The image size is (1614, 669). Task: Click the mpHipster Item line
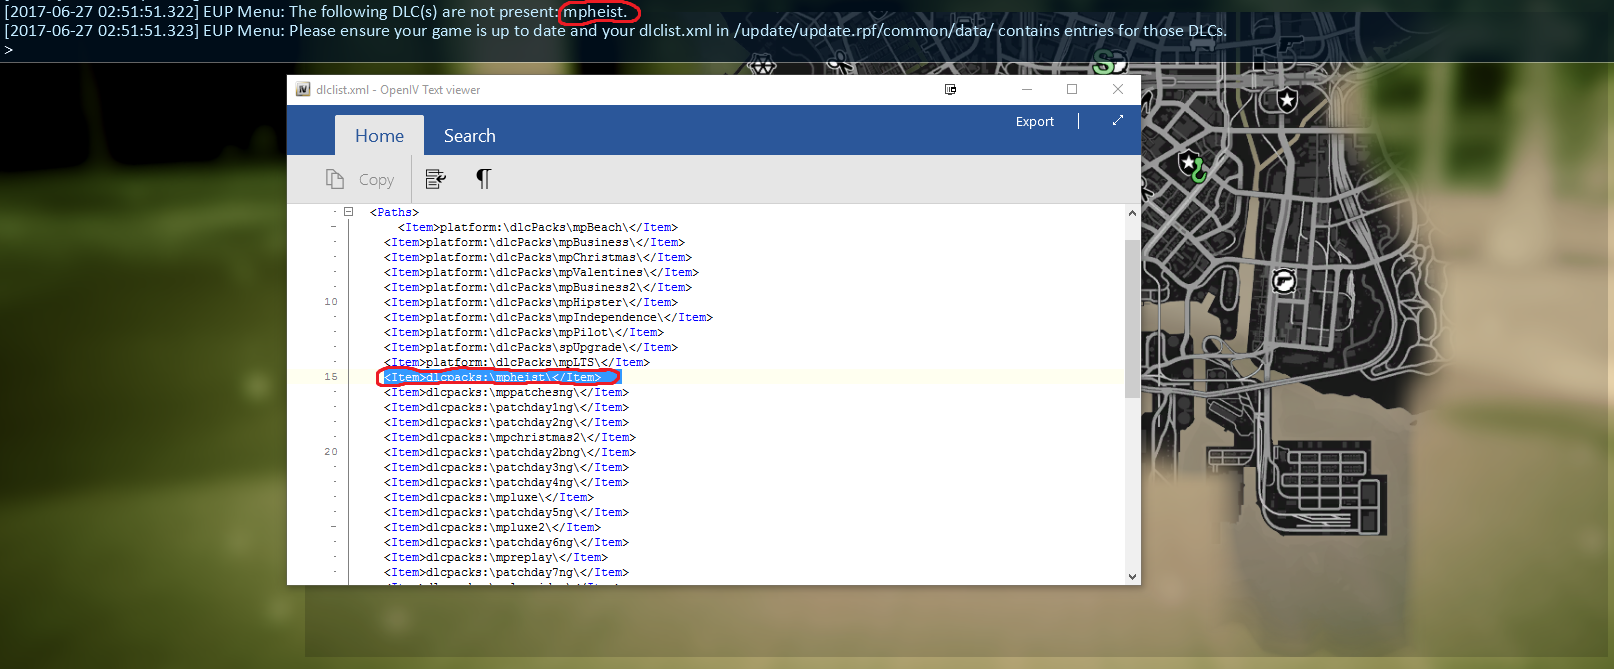click(531, 302)
